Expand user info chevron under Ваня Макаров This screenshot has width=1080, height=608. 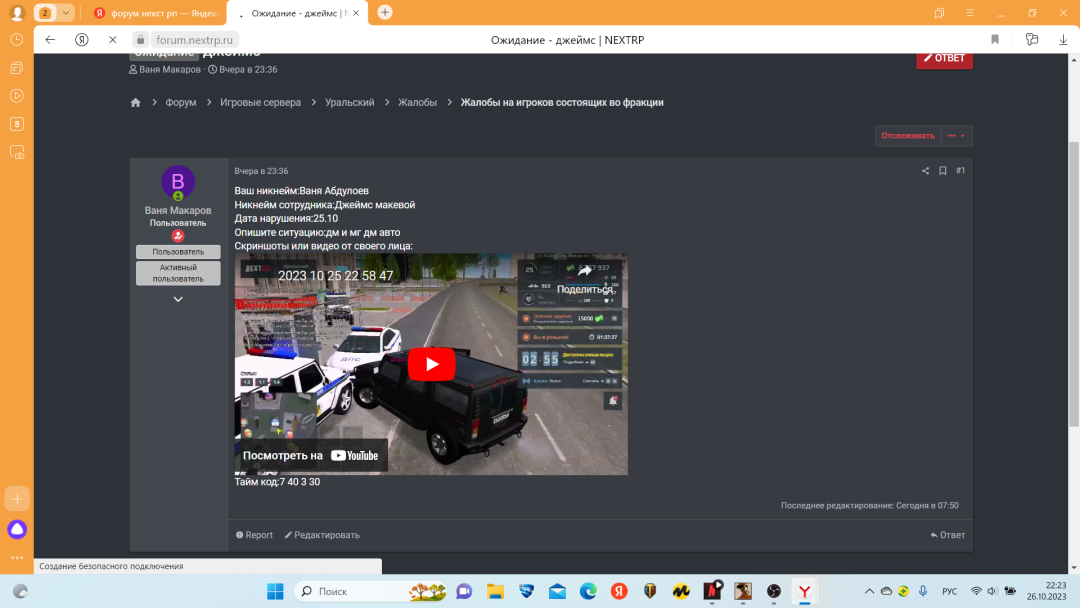[178, 299]
